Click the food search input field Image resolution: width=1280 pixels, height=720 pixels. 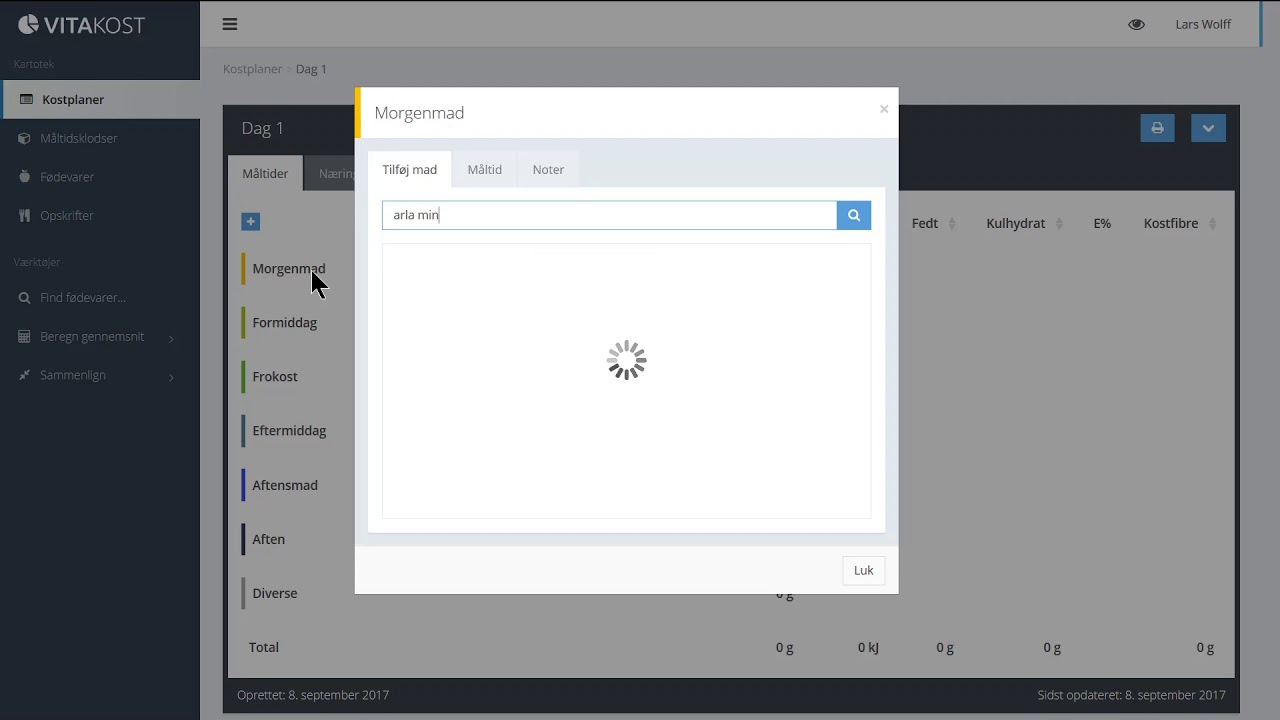[x=608, y=215]
